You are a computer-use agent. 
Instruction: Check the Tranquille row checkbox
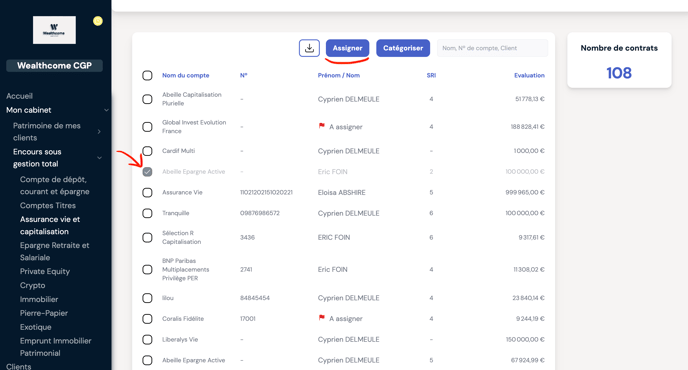tap(147, 213)
